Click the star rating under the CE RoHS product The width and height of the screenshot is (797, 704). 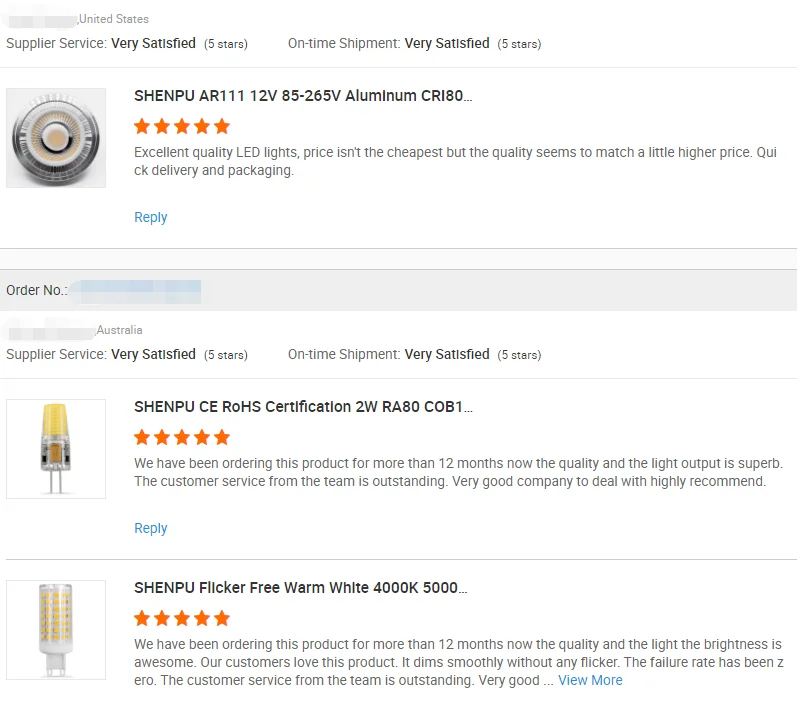(x=182, y=438)
